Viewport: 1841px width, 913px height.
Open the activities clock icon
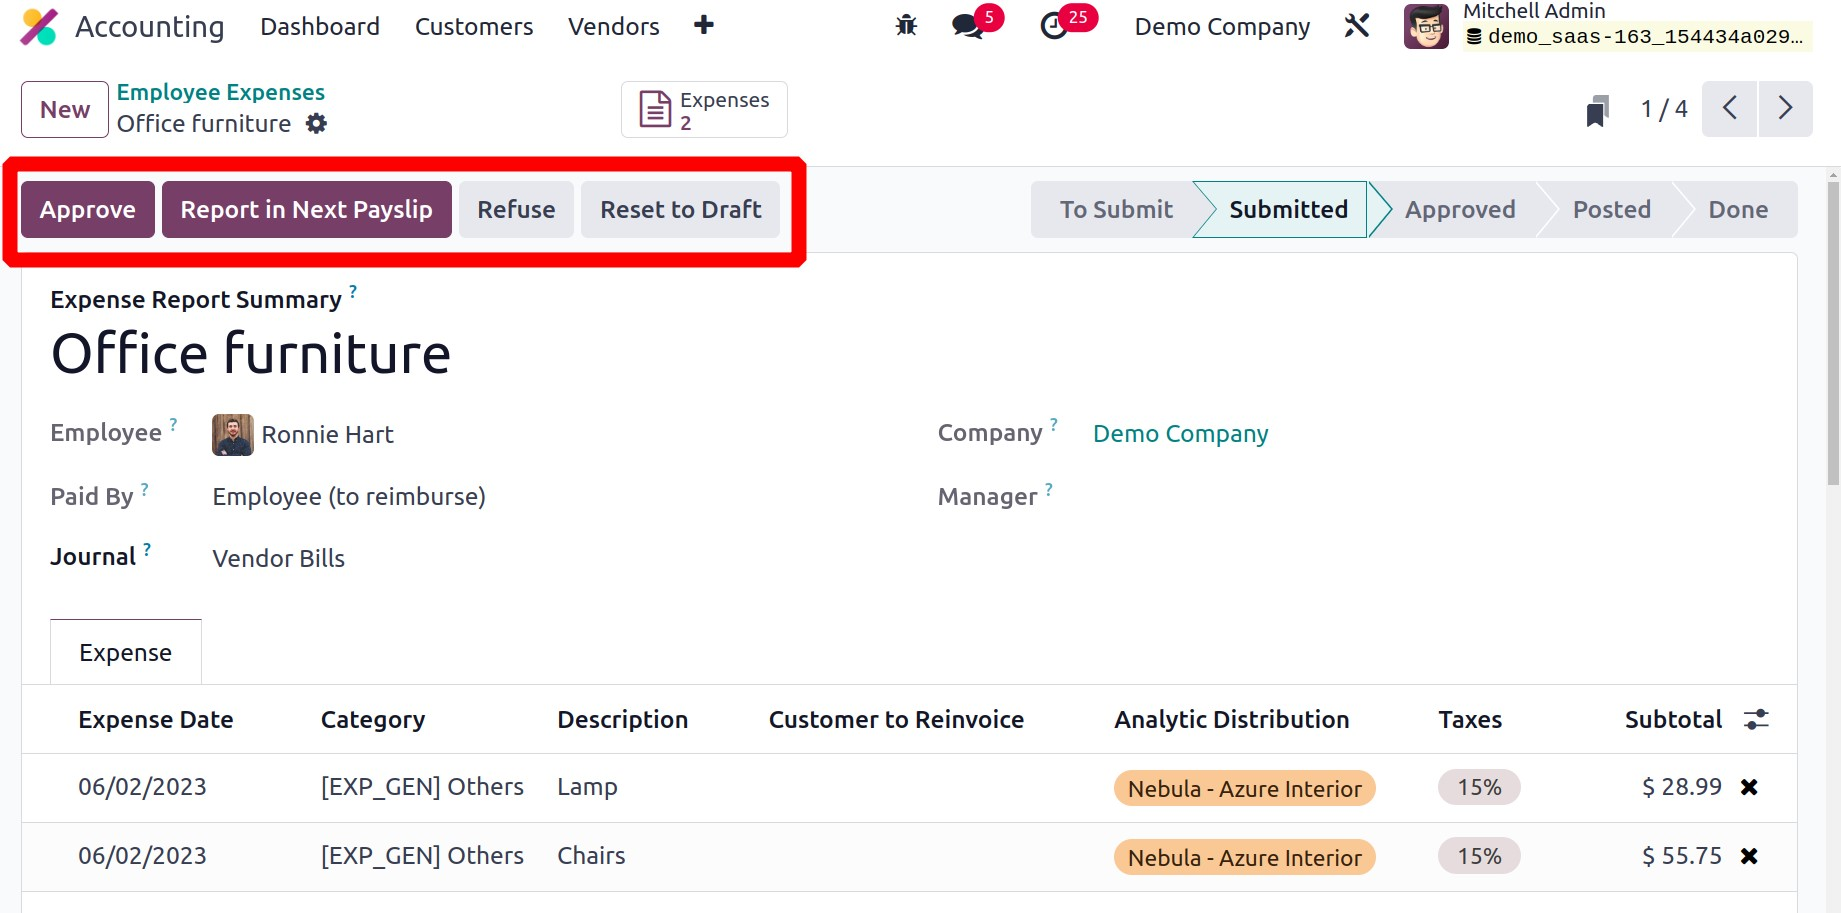point(1054,26)
